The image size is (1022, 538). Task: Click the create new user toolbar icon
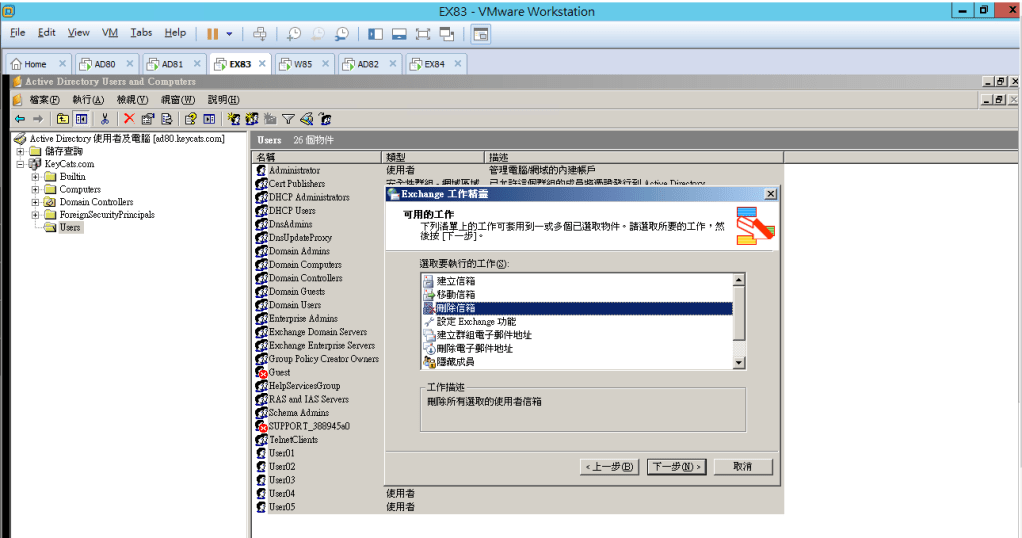235,118
